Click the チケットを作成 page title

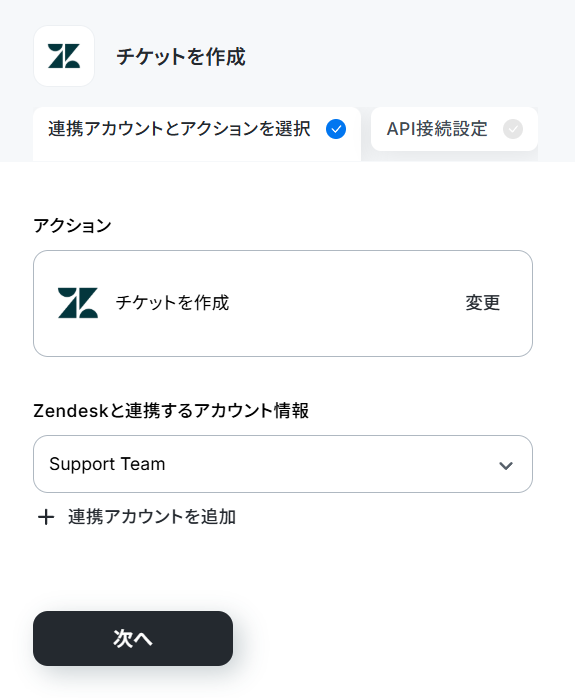click(x=181, y=57)
